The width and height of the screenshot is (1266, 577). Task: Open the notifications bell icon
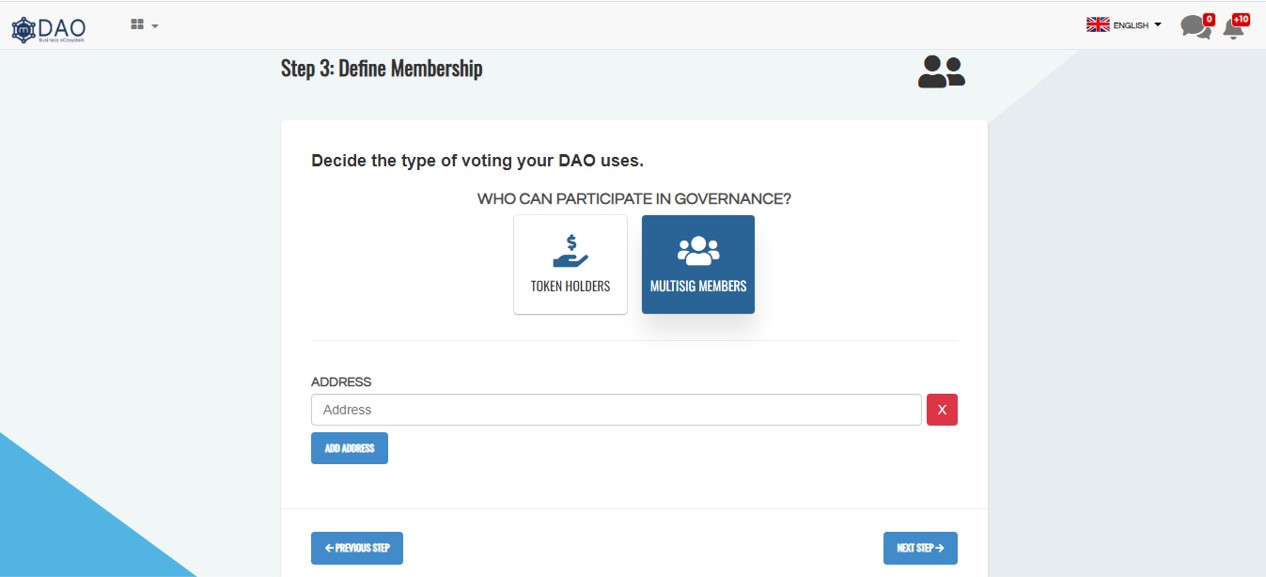click(1234, 29)
